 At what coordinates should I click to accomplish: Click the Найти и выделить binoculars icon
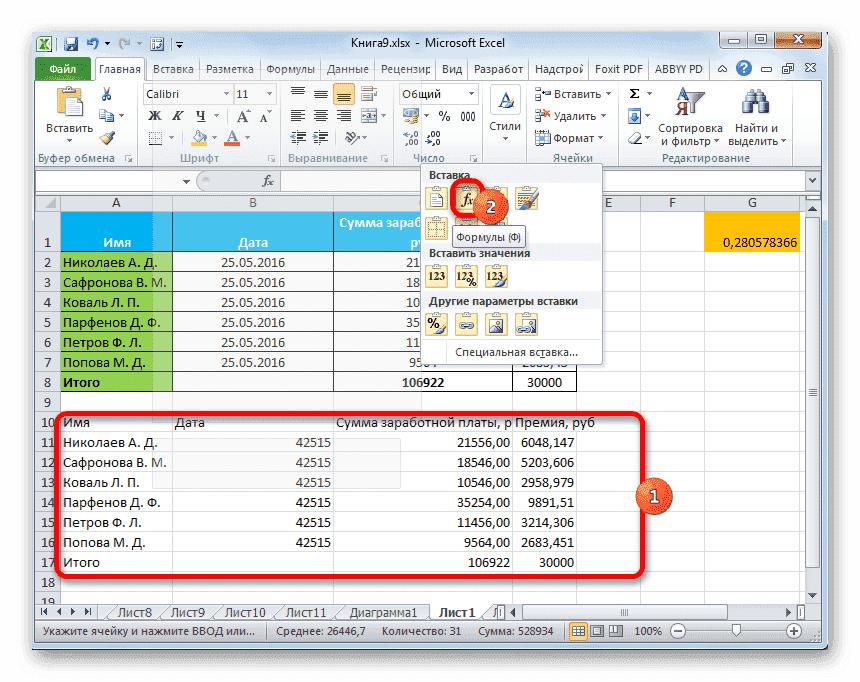755,102
